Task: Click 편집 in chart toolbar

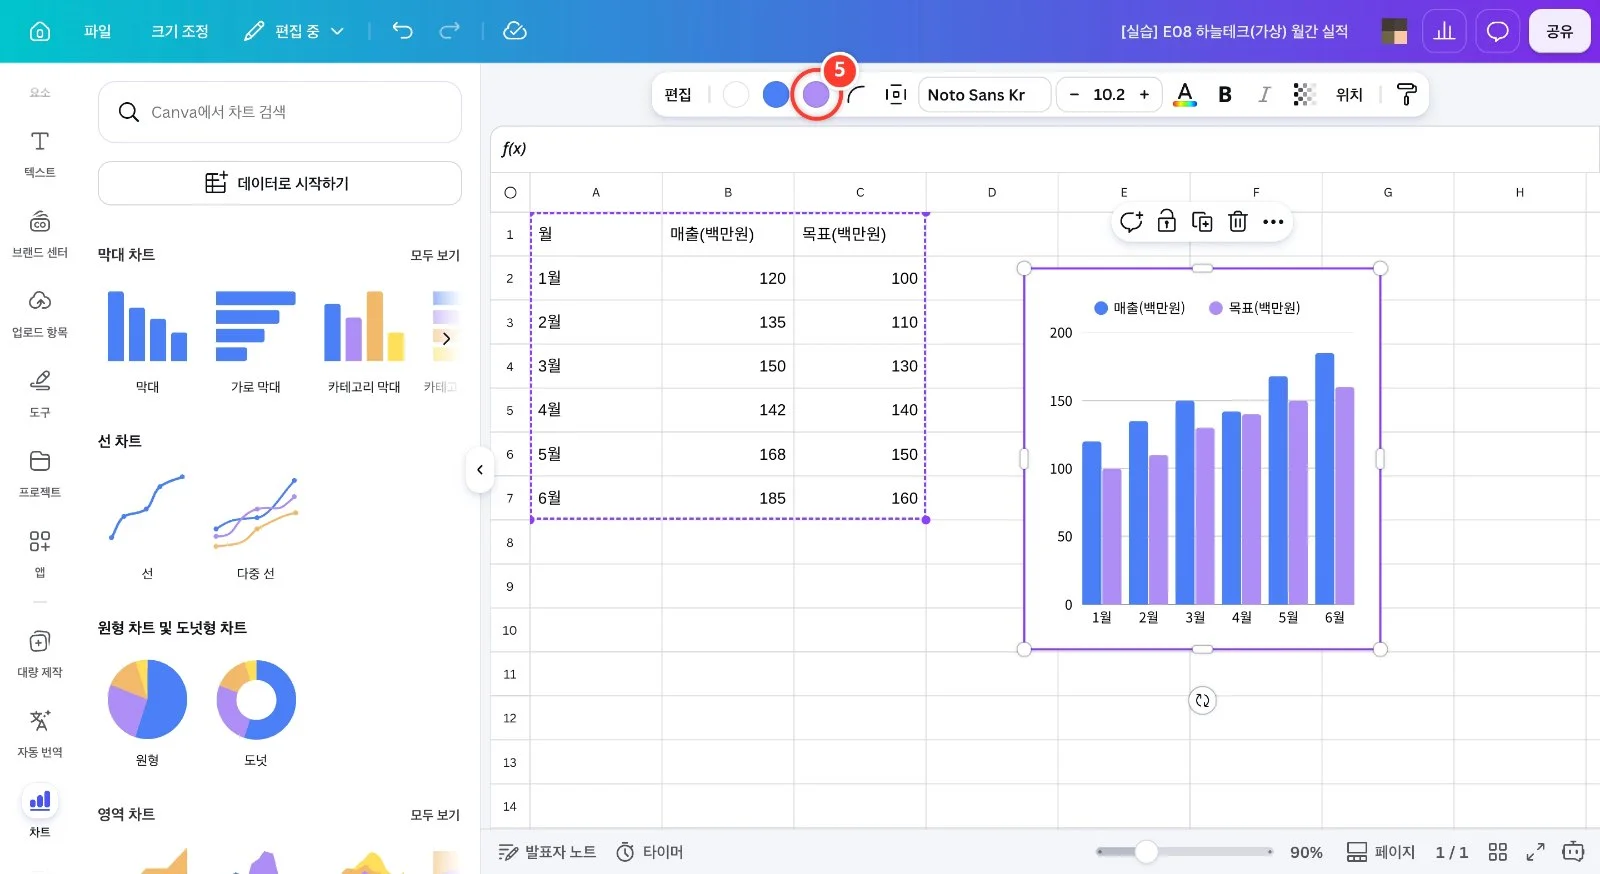Action: click(678, 94)
